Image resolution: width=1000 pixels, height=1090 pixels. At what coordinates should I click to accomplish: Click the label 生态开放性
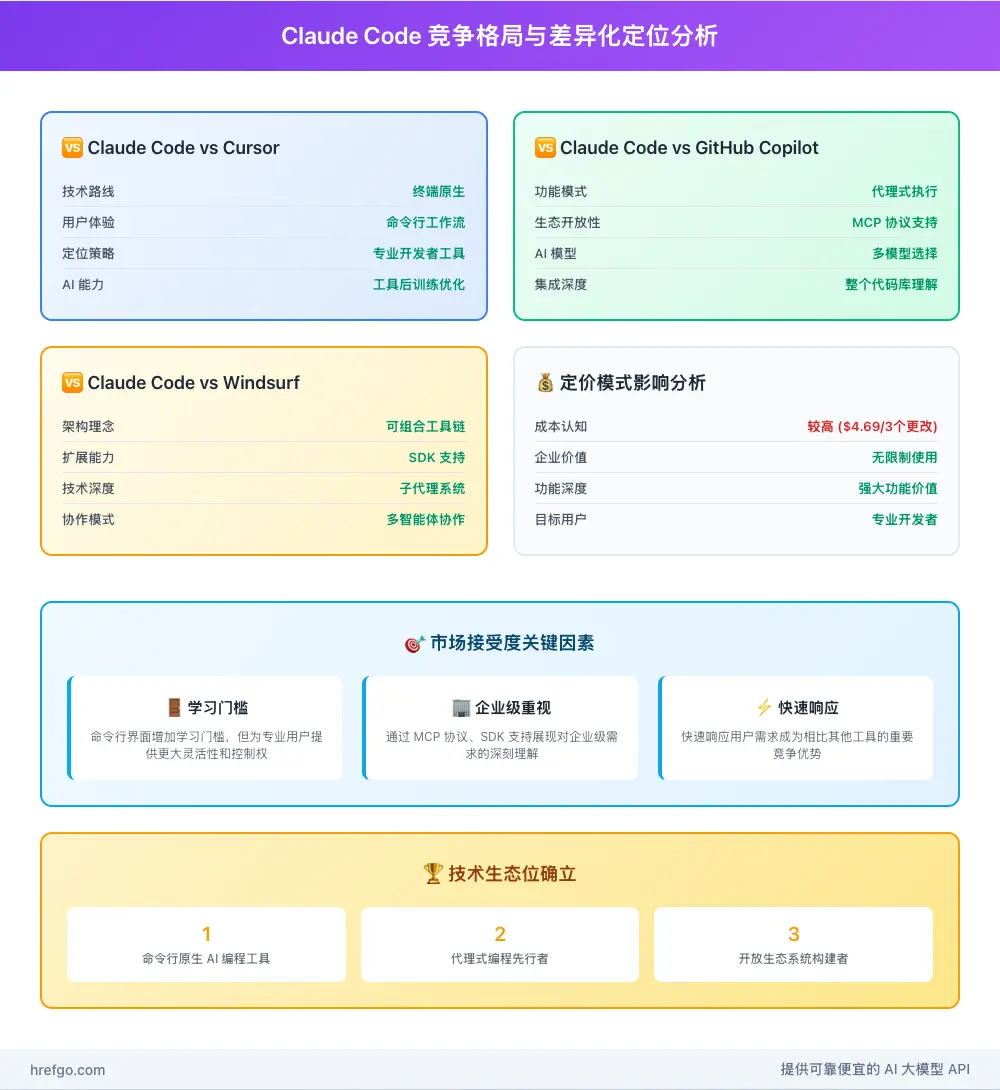567,222
